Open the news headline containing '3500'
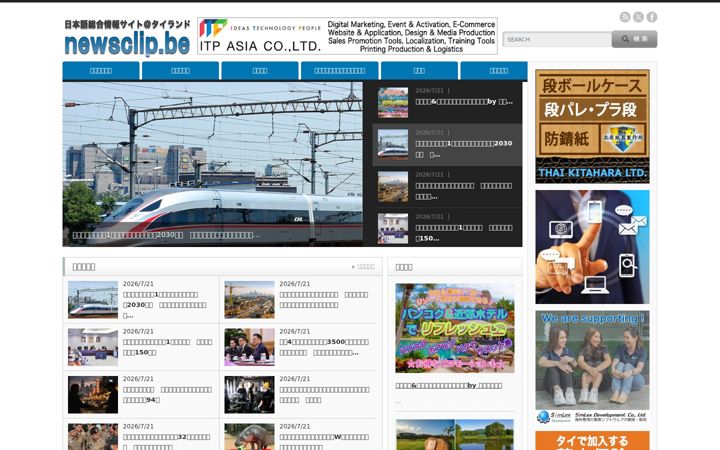Image resolution: width=720 pixels, height=450 pixels. click(x=324, y=347)
